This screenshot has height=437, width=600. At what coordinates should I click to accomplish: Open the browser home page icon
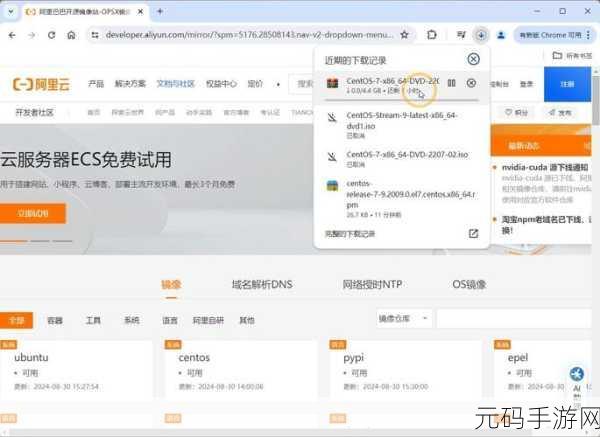click(71, 35)
